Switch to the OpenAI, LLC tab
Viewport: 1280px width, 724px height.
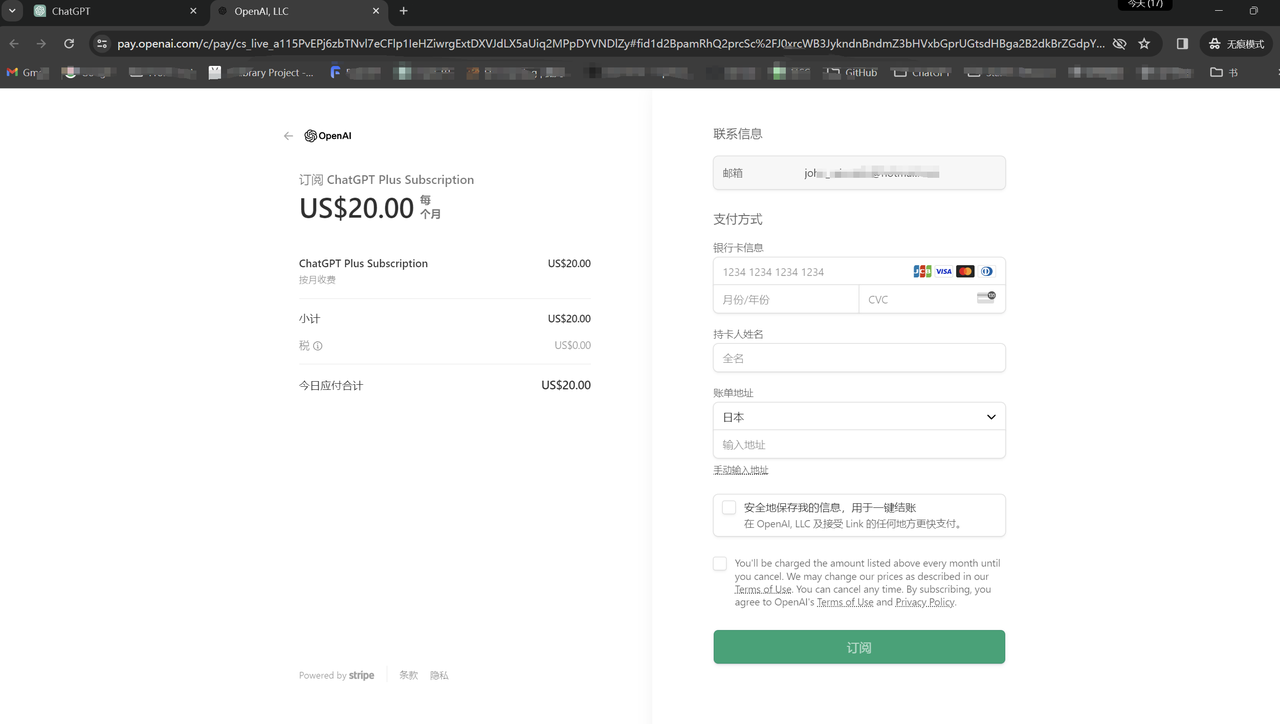click(298, 11)
